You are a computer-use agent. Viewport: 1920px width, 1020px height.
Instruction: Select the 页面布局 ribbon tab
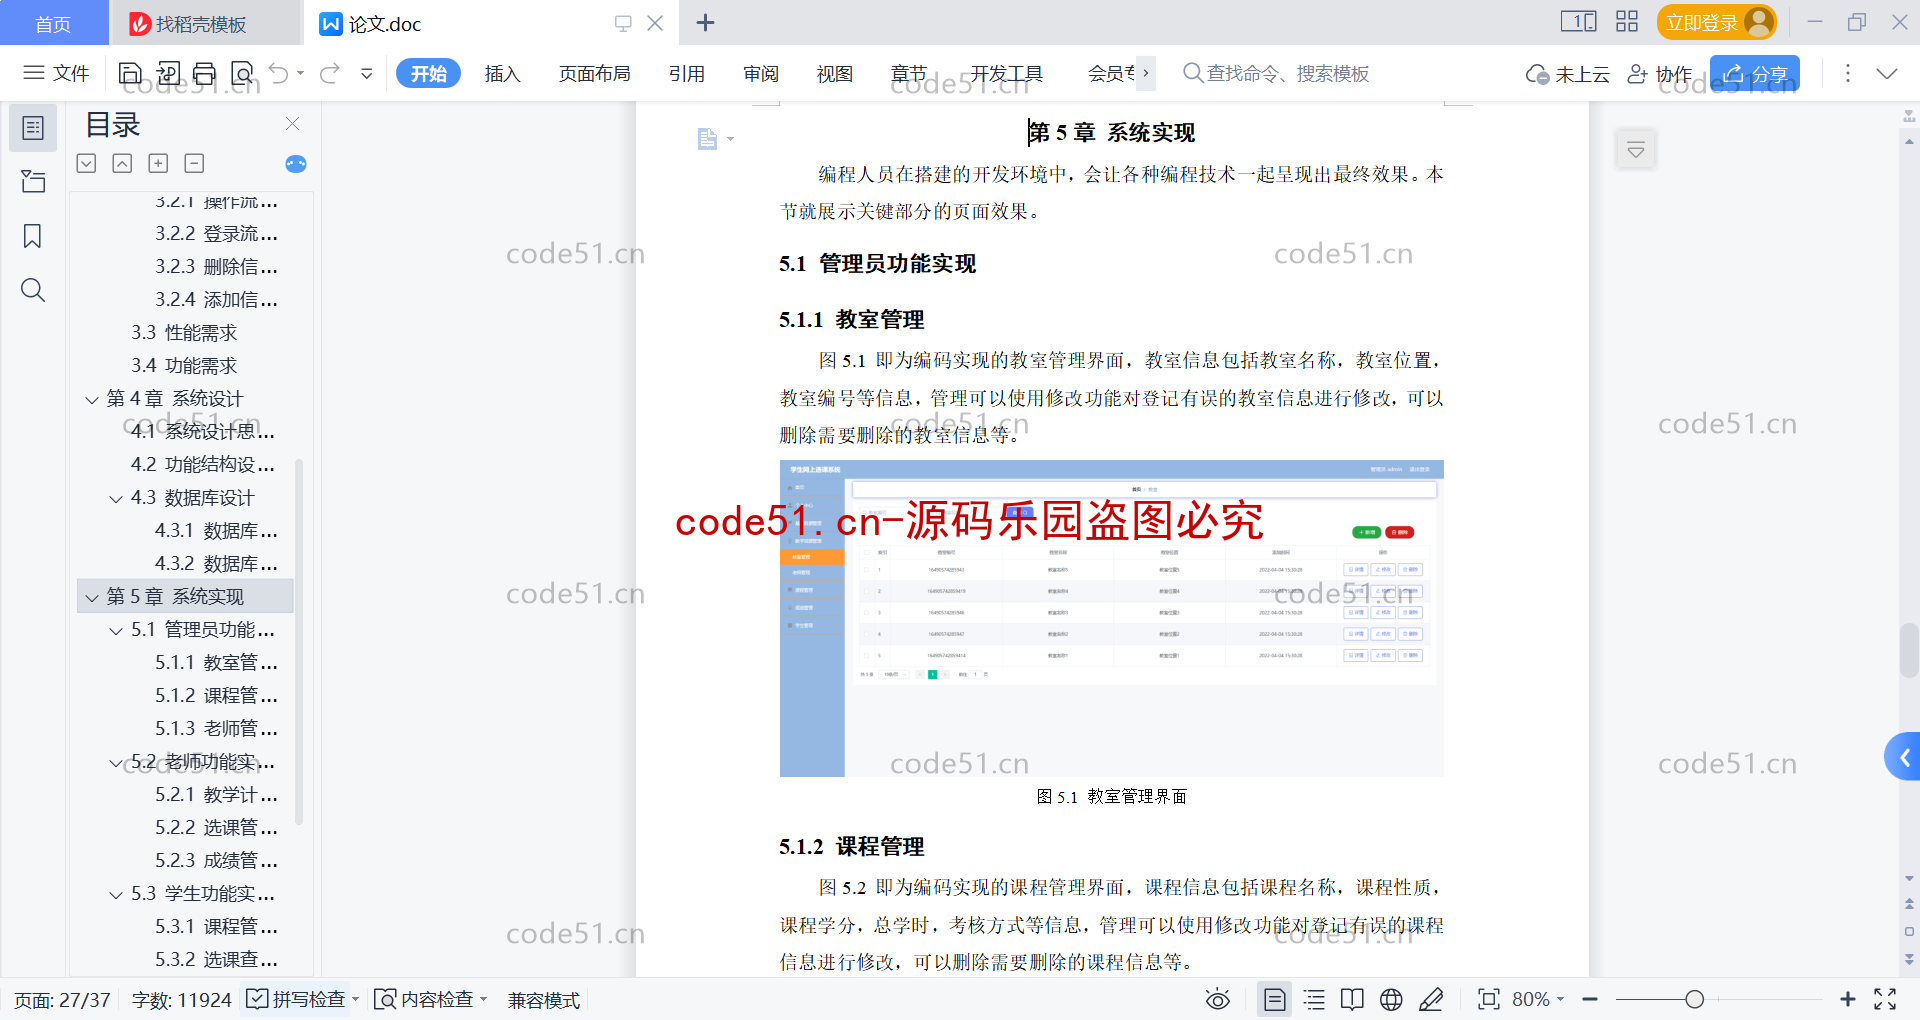pyautogui.click(x=594, y=73)
